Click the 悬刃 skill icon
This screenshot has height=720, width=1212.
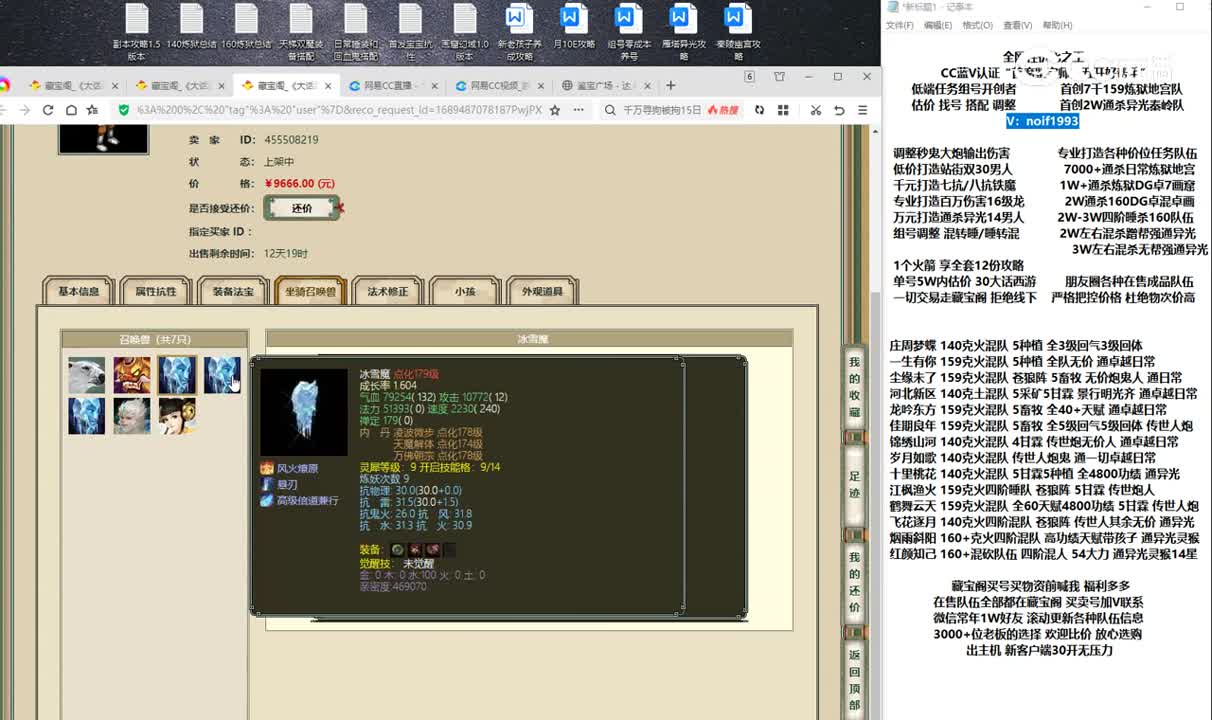click(x=267, y=484)
